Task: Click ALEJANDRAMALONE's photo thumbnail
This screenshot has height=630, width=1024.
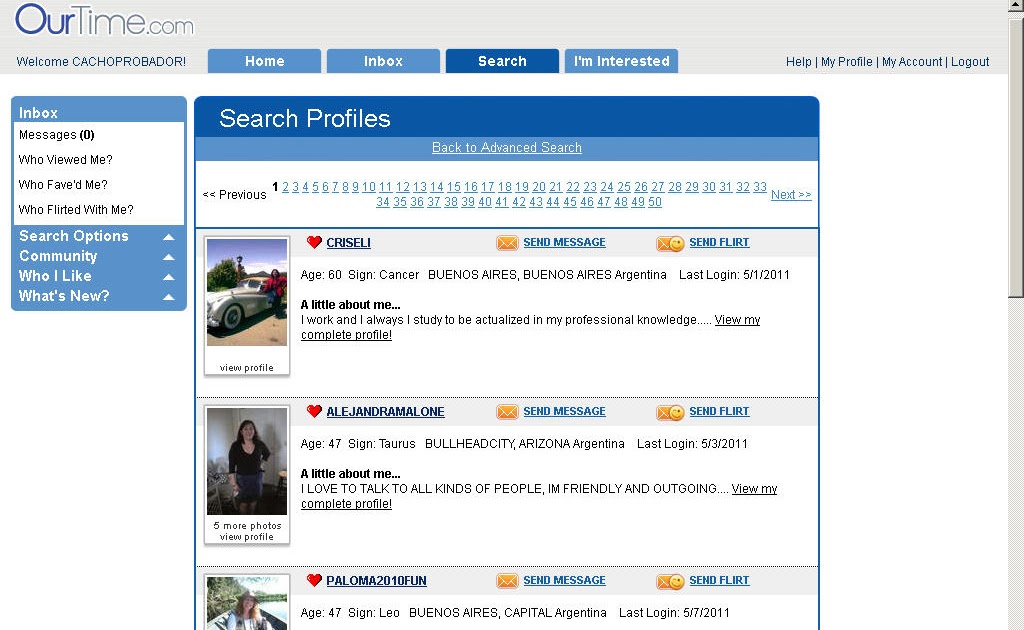Action: tap(247, 462)
